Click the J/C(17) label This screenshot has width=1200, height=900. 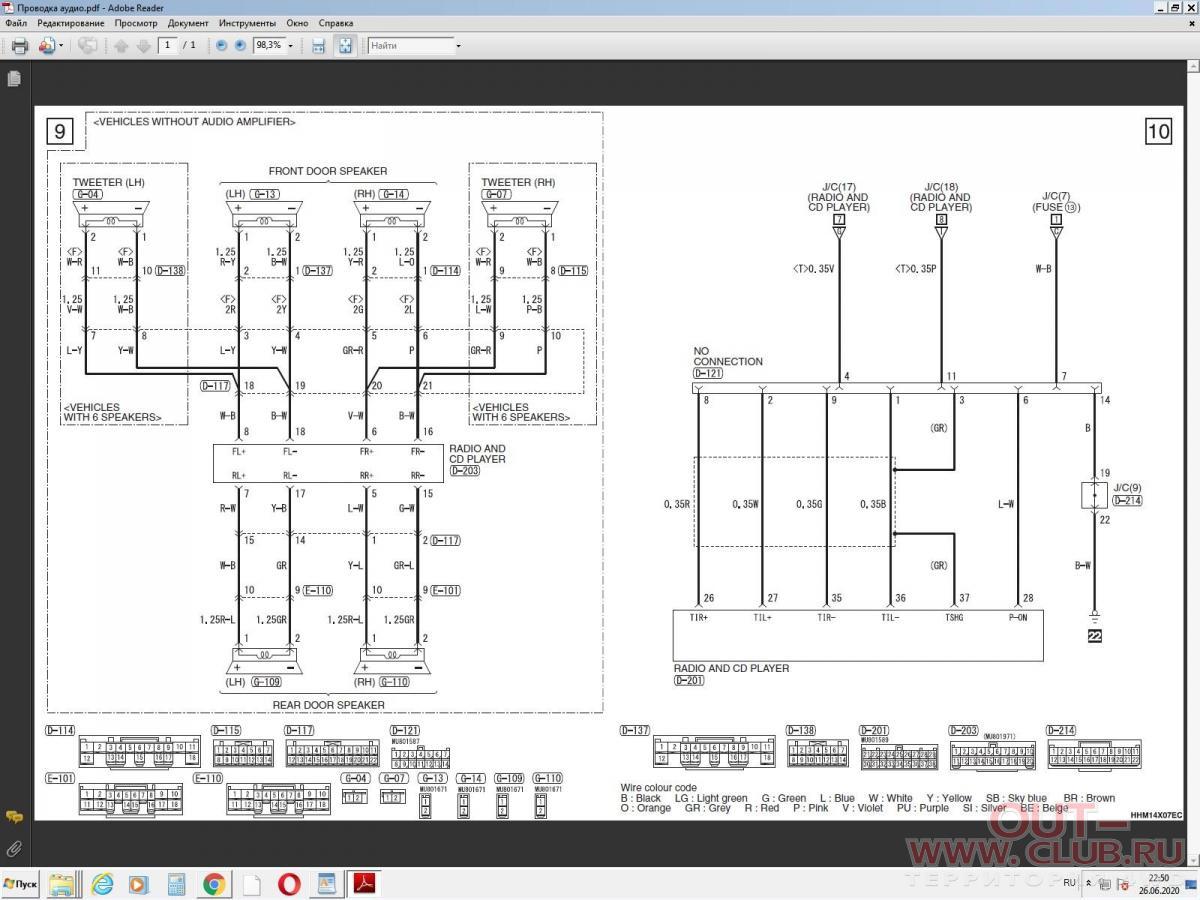839,187
